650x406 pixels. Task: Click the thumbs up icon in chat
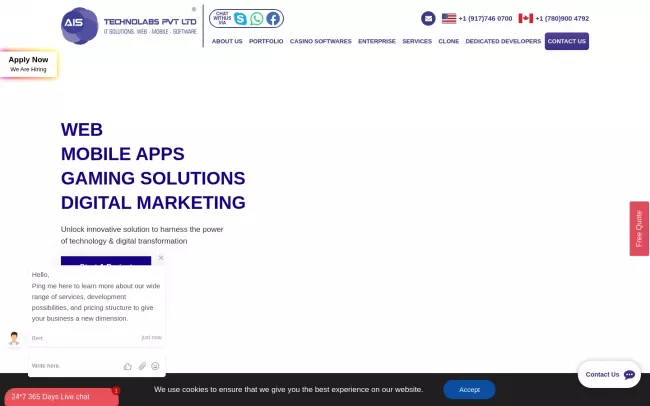point(128,366)
